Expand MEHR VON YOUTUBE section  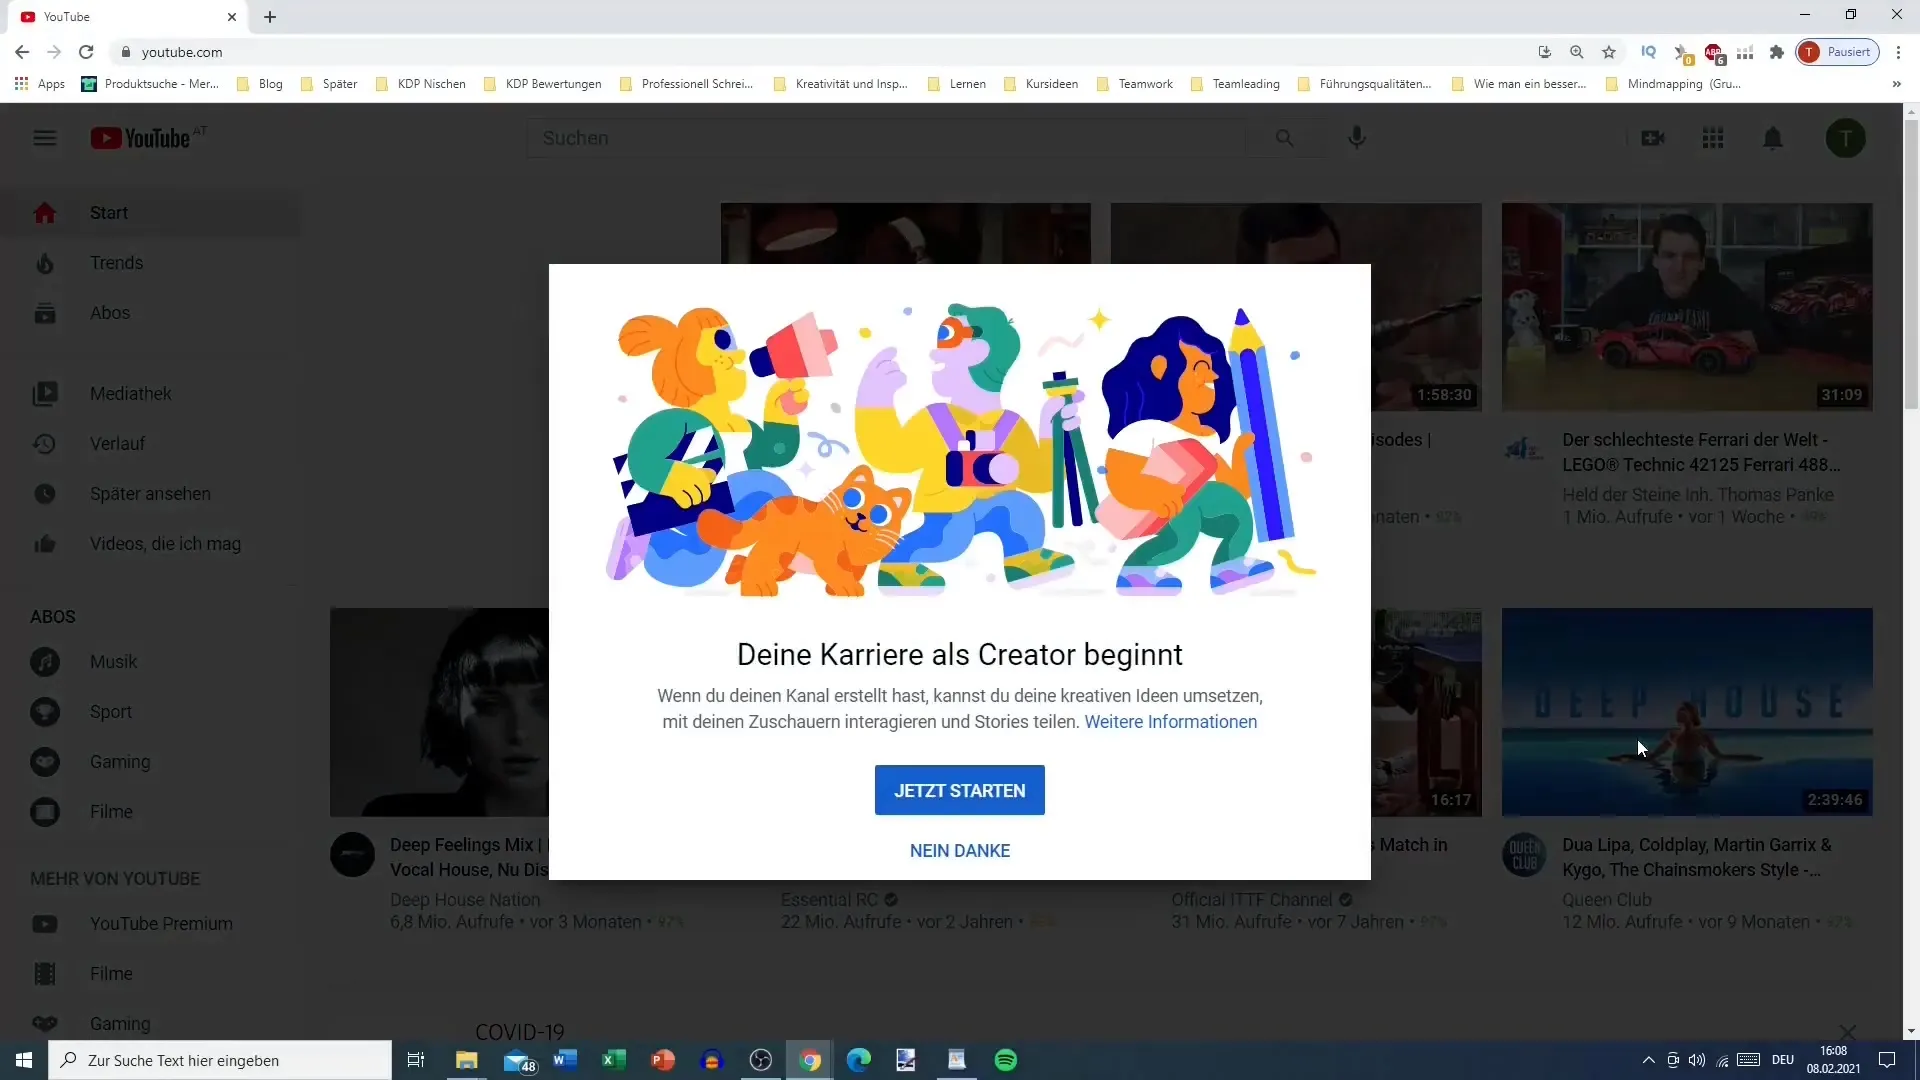pyautogui.click(x=116, y=878)
